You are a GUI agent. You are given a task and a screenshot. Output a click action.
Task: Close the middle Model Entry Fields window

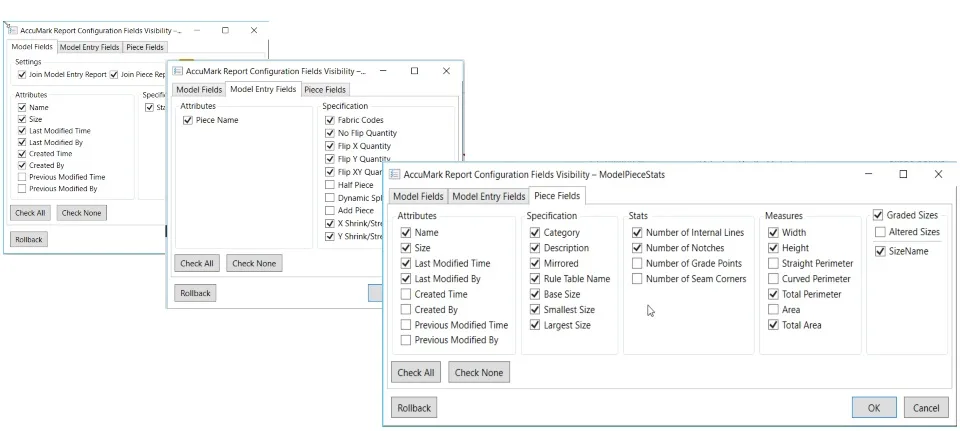pyautogui.click(x=446, y=71)
